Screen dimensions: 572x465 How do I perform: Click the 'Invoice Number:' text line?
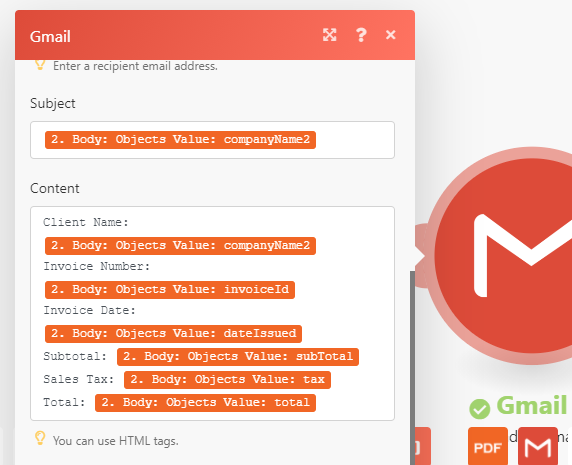pos(97,266)
